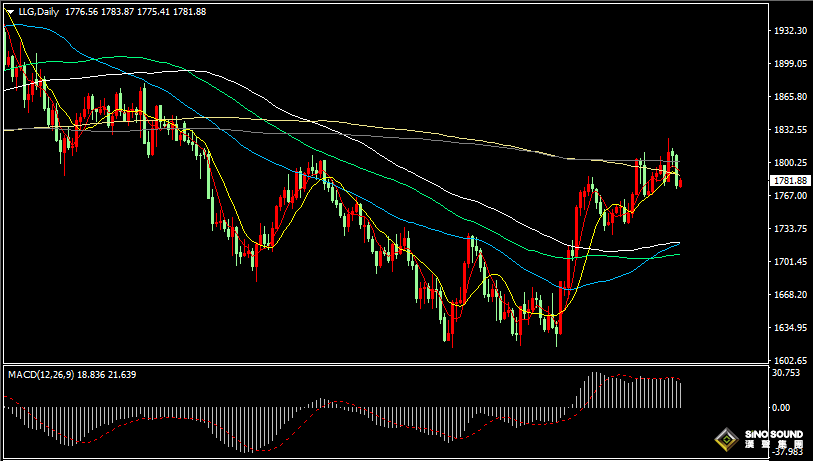Click the MACD values 18.836 21.639

(107, 374)
